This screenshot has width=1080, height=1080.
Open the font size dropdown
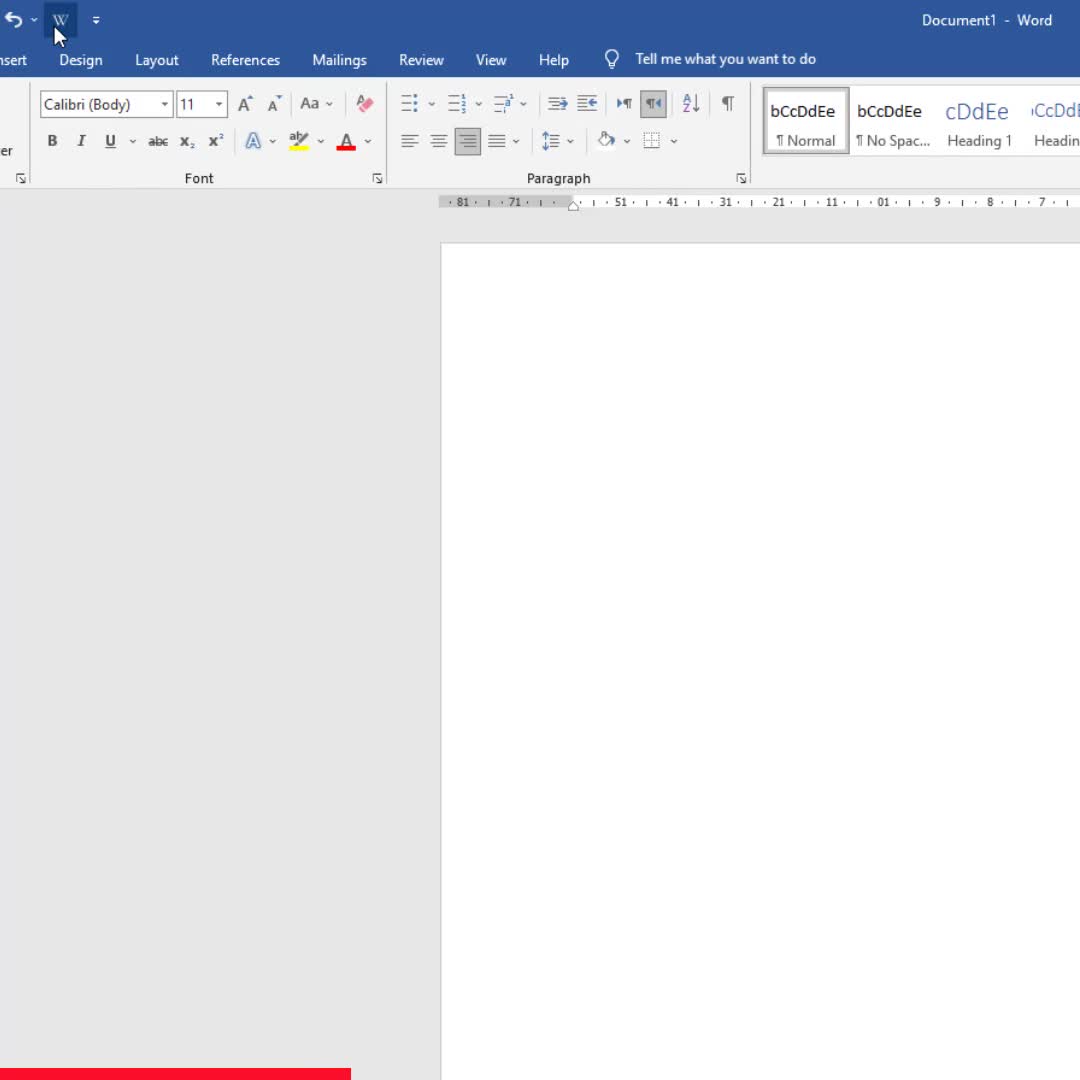click(219, 105)
